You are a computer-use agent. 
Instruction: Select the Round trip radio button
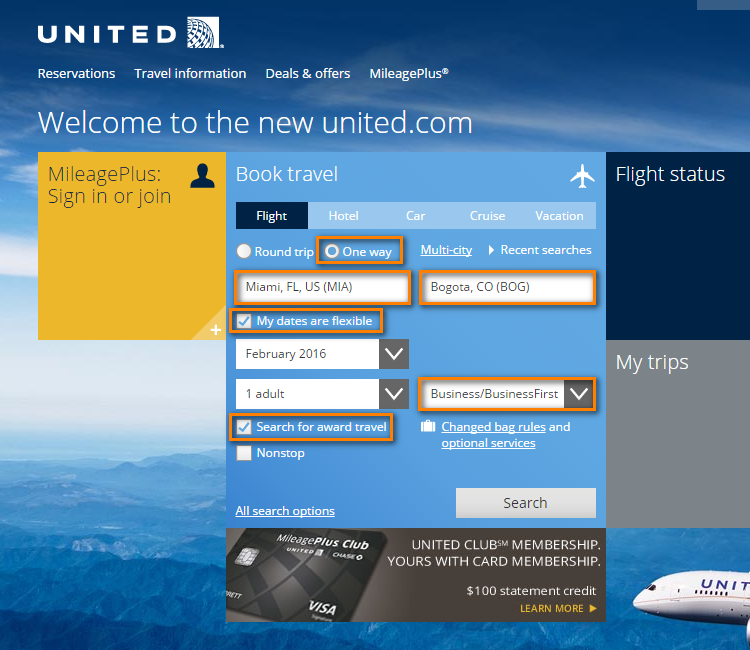244,251
